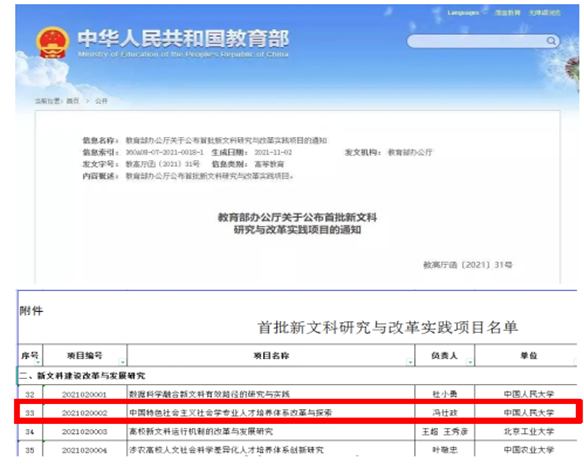Select row 33 project number 2021020002
The height and width of the screenshot is (471, 584).
[x=85, y=413]
